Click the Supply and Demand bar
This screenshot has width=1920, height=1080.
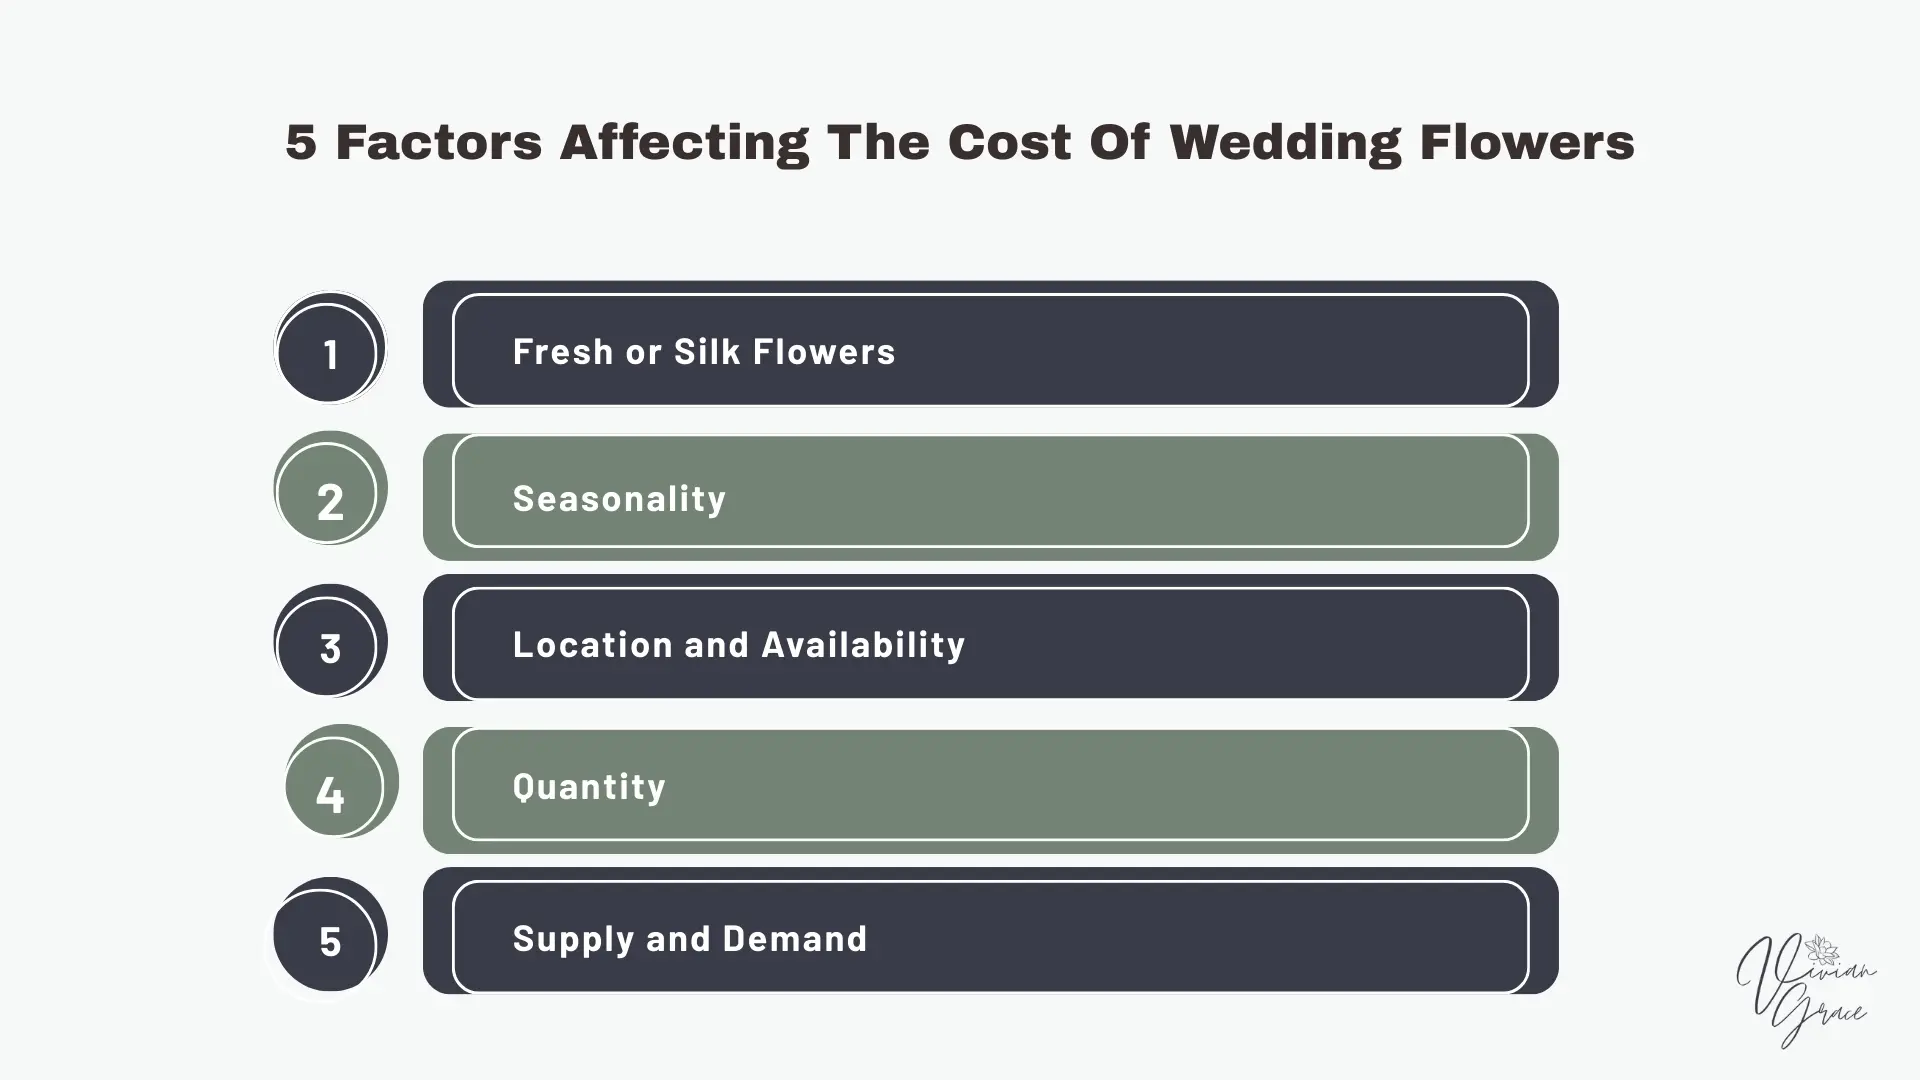point(990,937)
